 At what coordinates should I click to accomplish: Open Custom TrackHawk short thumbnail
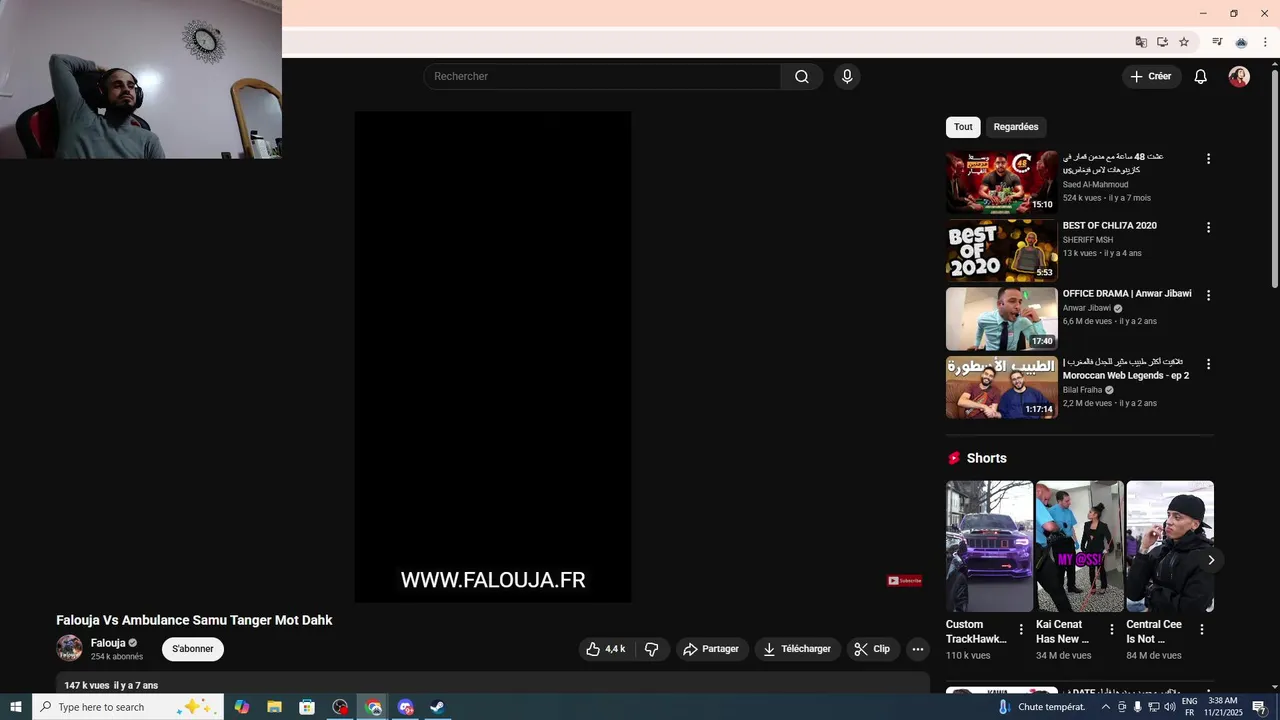(x=989, y=546)
